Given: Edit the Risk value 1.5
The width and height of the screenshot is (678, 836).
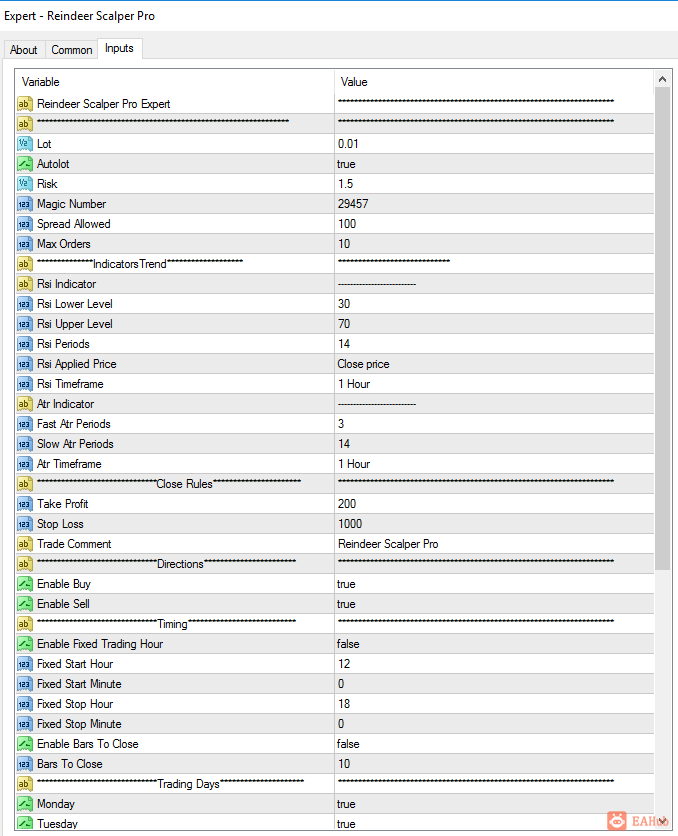Looking at the screenshot, I should click(494, 184).
